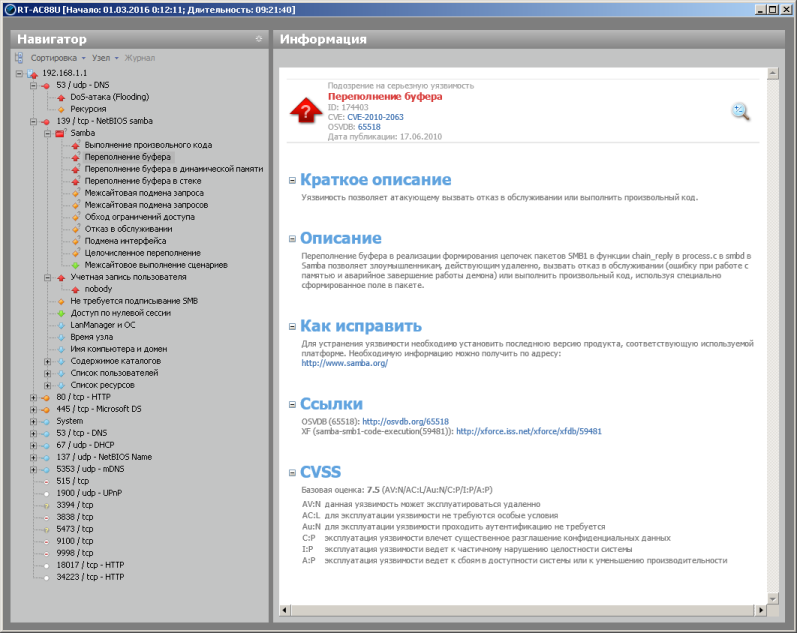Click the green icon beside Межсайтовое выполнение сценариев
This screenshot has height=633, width=797.
pos(75,265)
